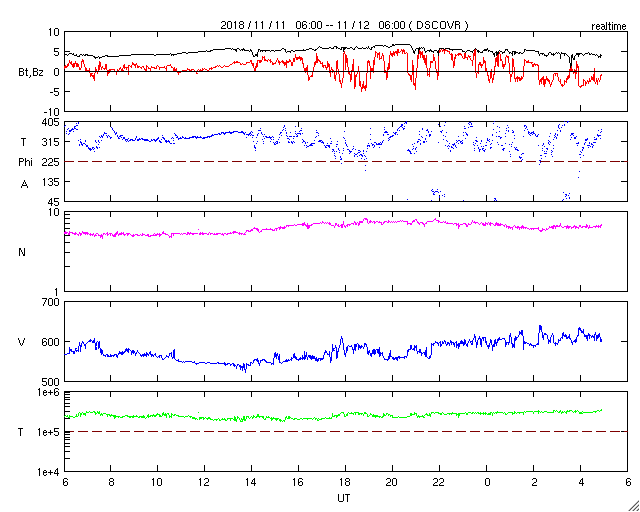Screen dimensions: 640x512
Task: Click the "16" hour label on UT axis
Action: (298, 482)
